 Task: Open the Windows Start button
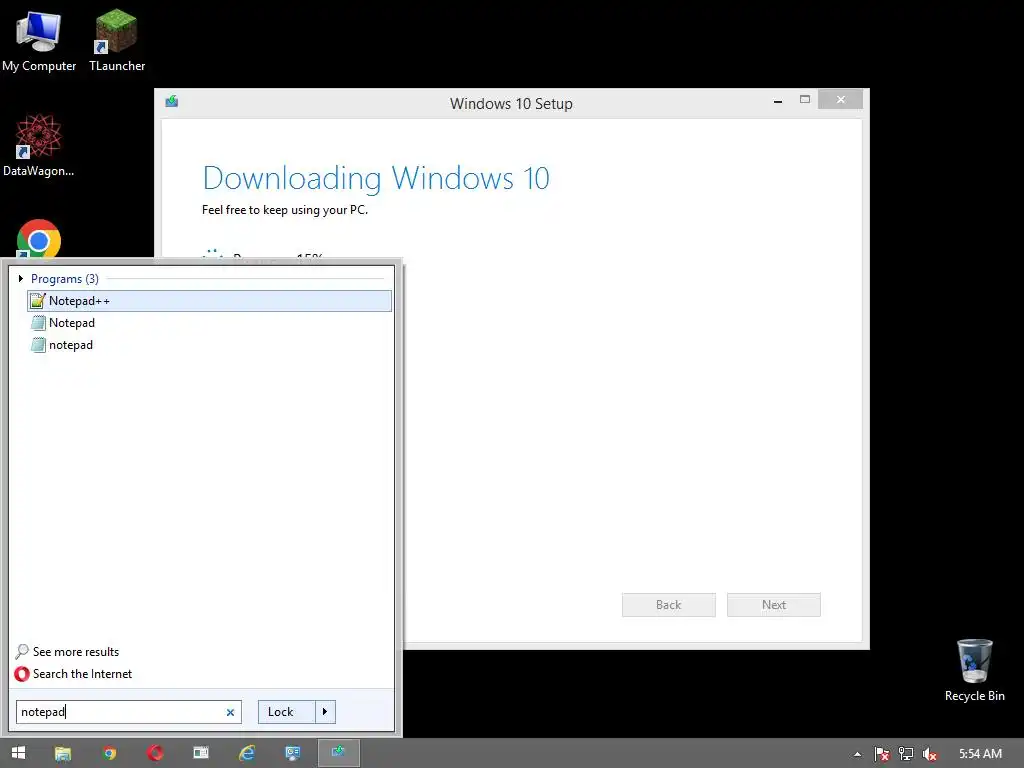(18, 753)
